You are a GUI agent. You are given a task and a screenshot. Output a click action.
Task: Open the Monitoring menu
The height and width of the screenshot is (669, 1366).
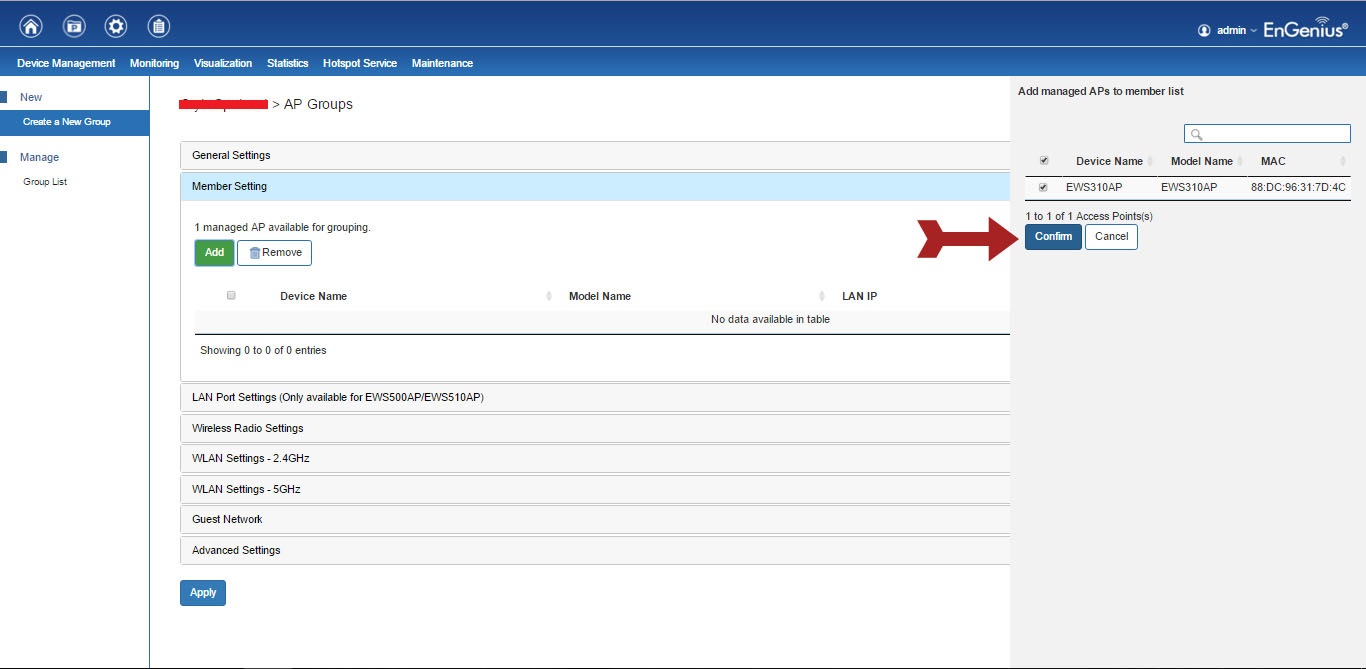click(154, 63)
